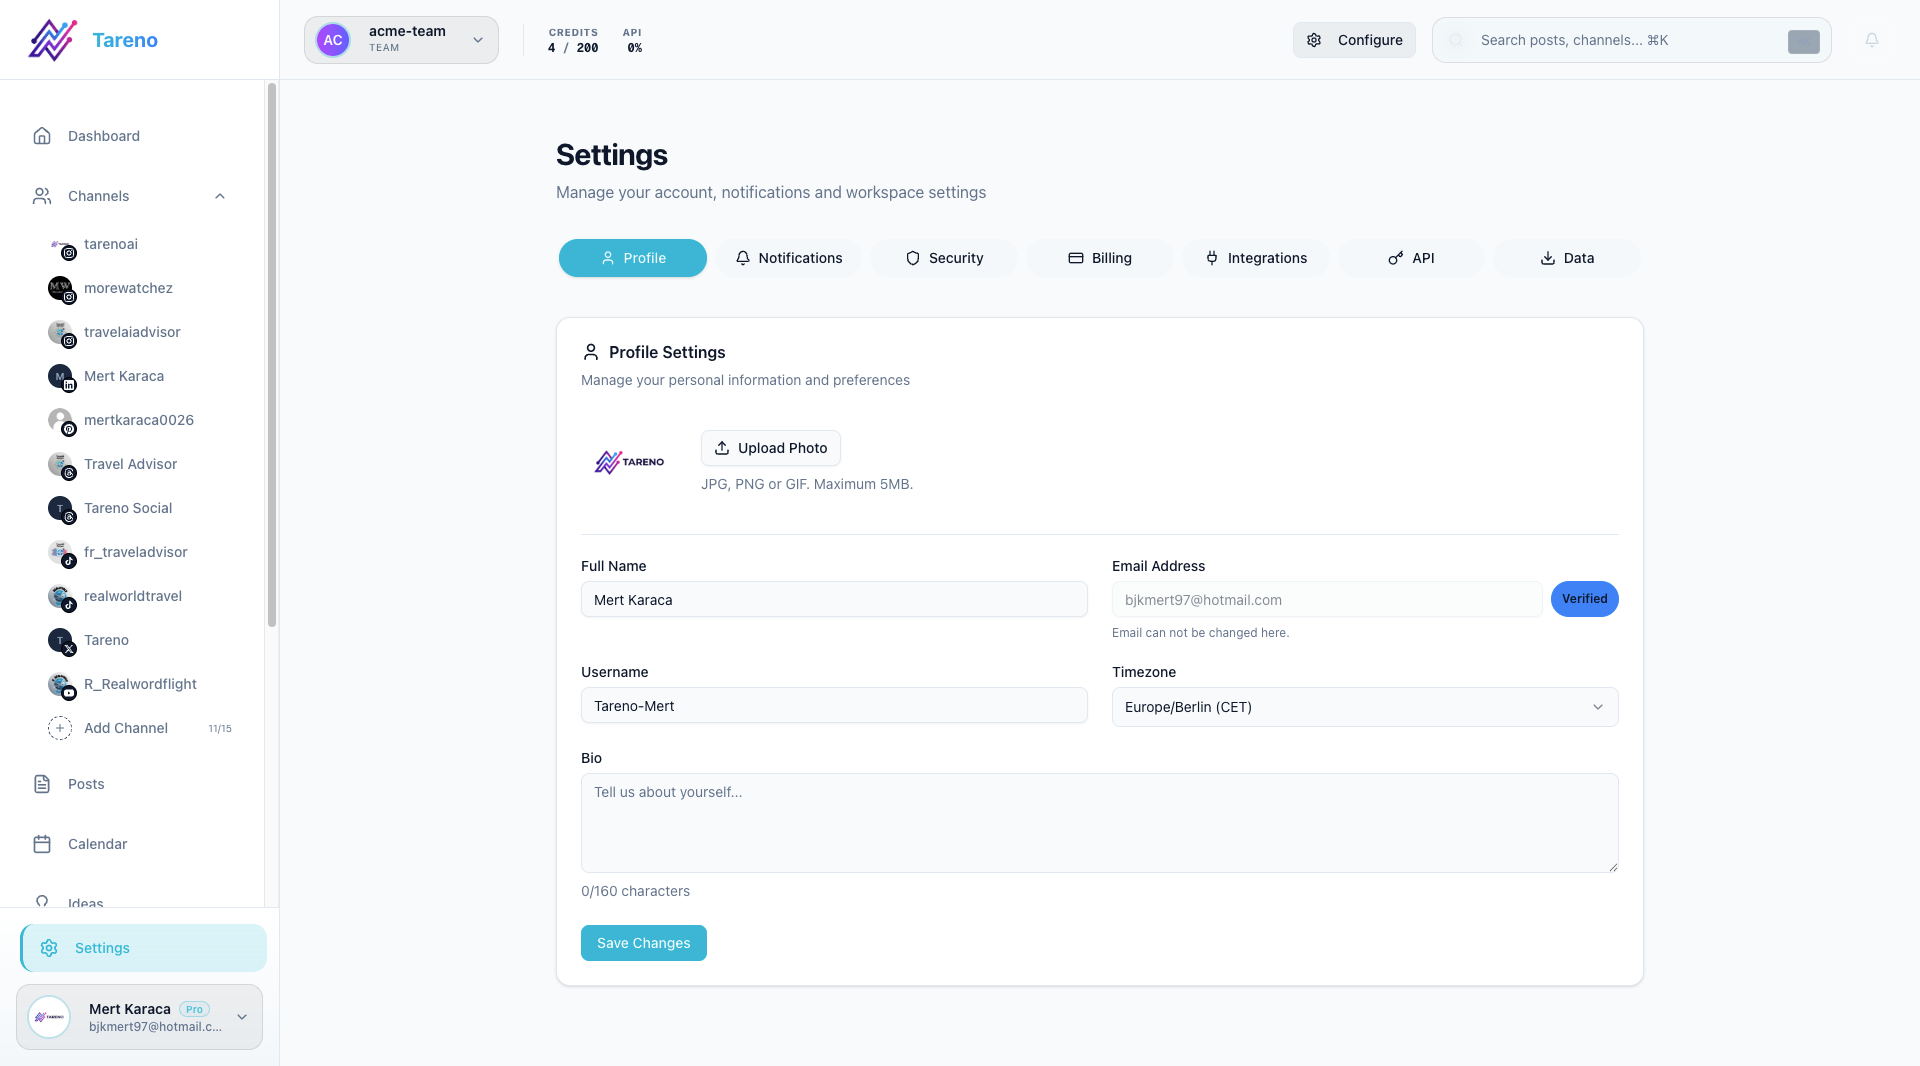Open the Settings panel from sidebar

[x=102, y=947]
